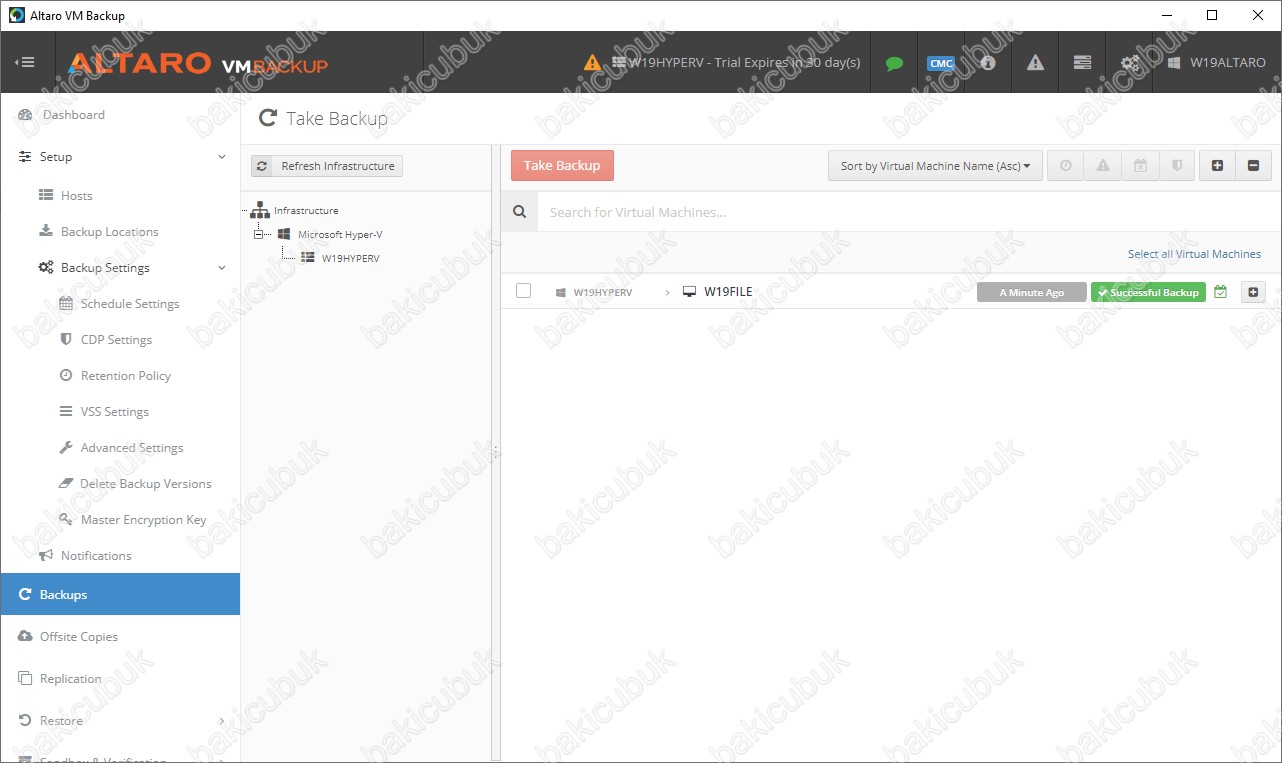Go to Hosts in the sidebar
This screenshot has height=763, width=1282.
77,196
